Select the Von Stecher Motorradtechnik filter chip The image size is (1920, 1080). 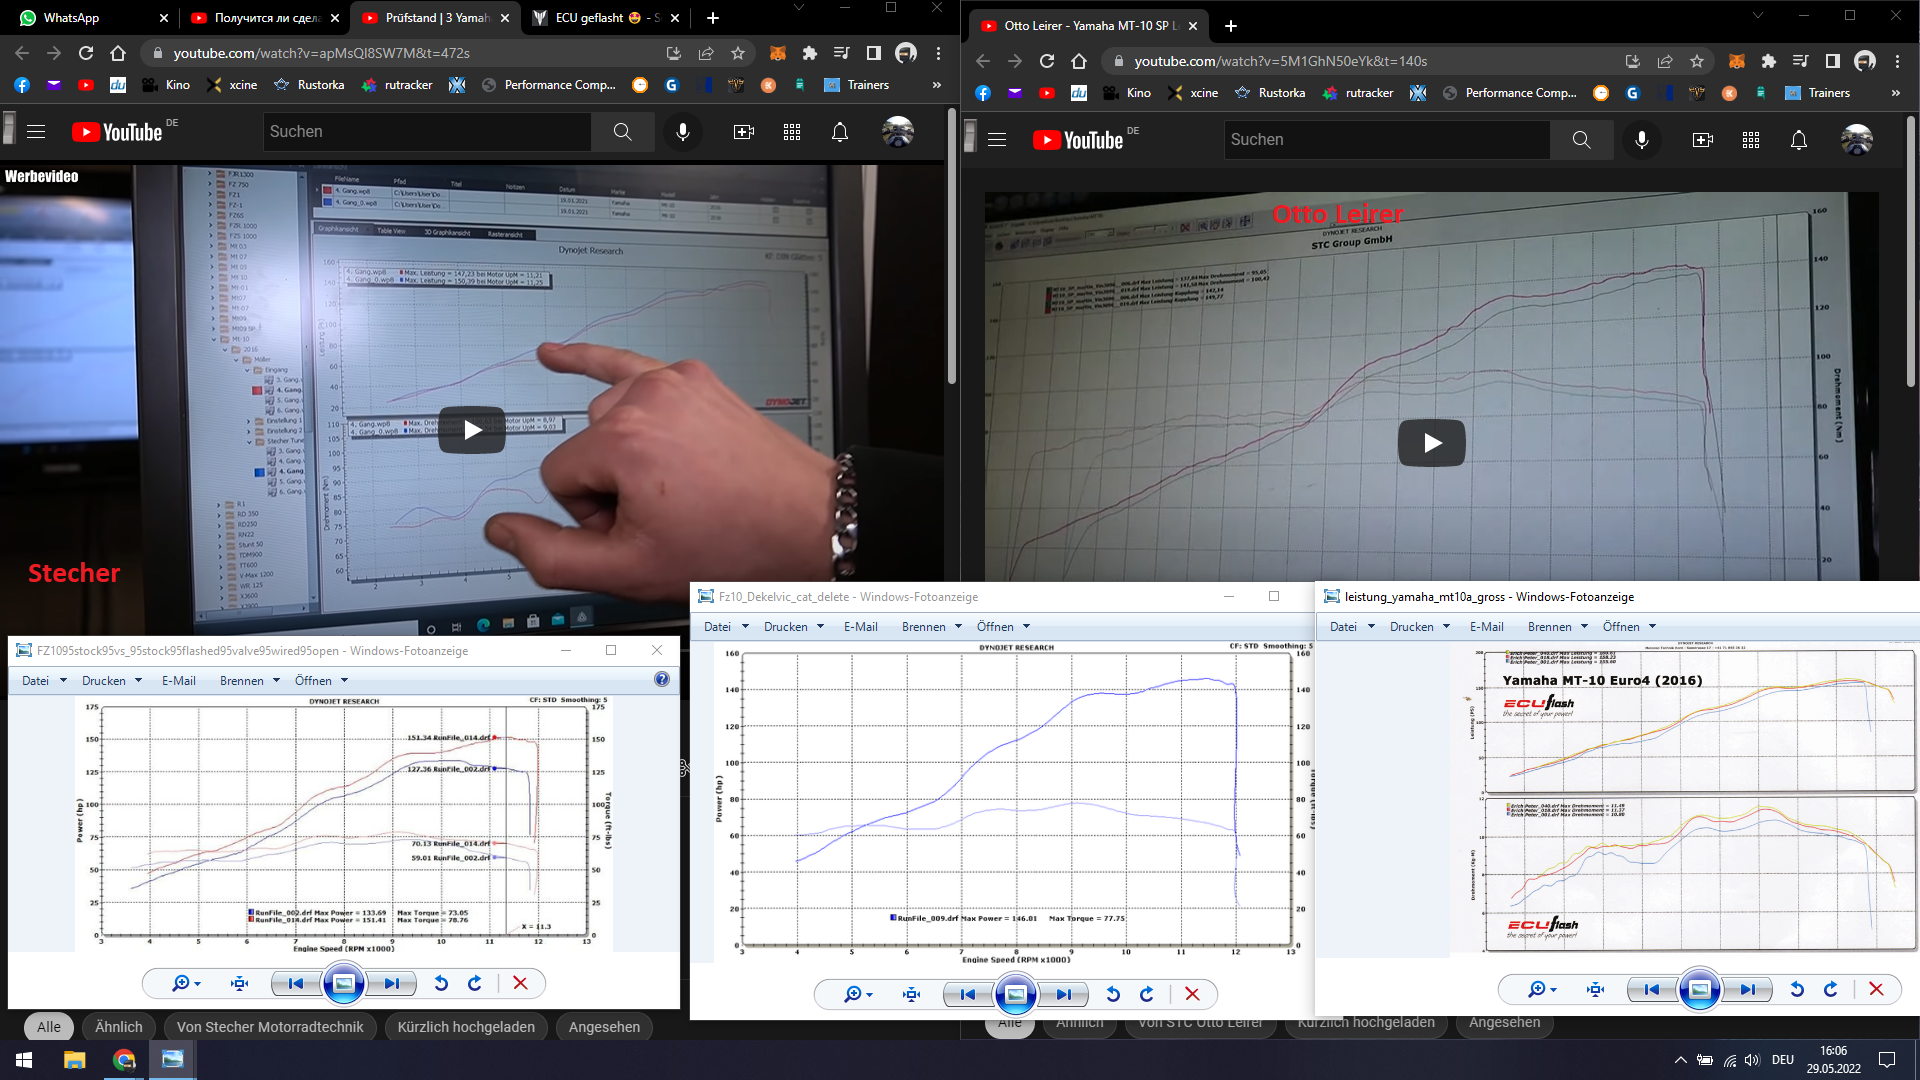tap(270, 1027)
